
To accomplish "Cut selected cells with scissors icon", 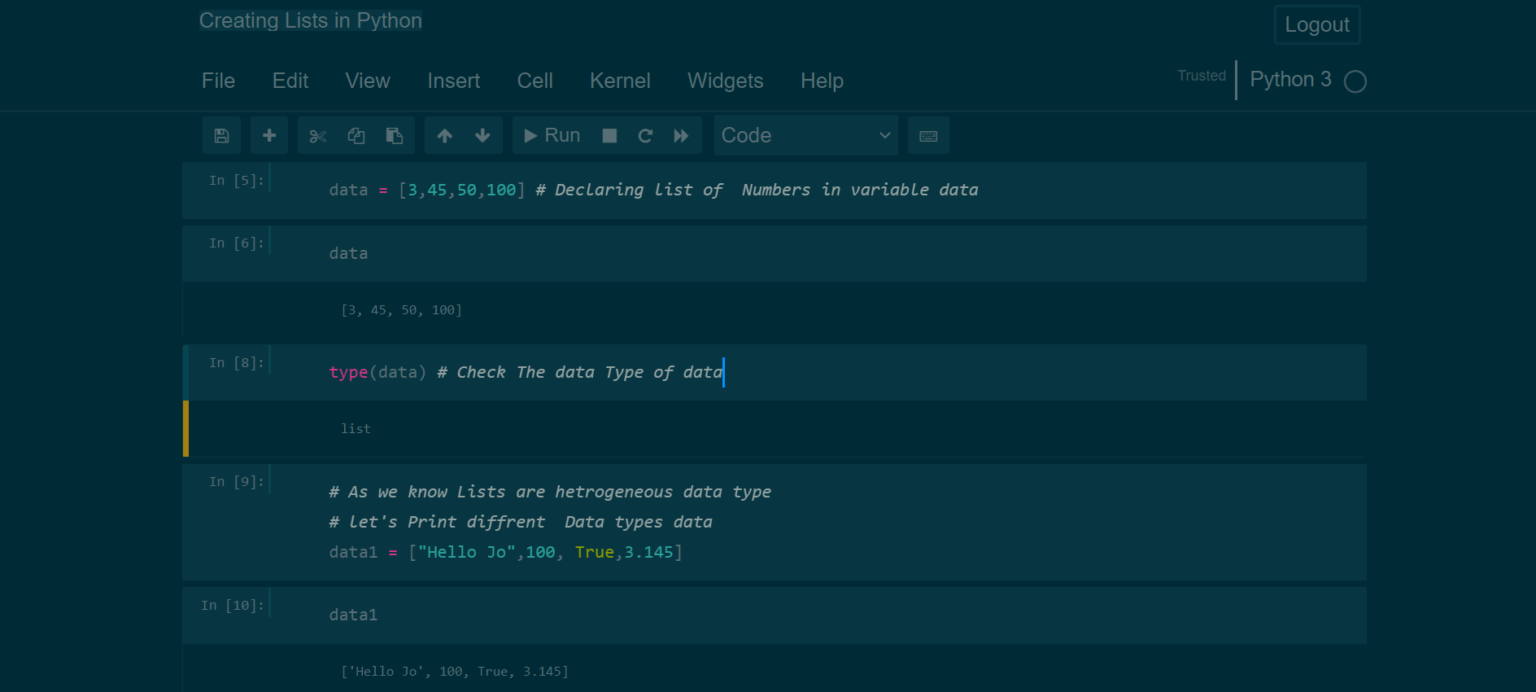I will tap(318, 136).
